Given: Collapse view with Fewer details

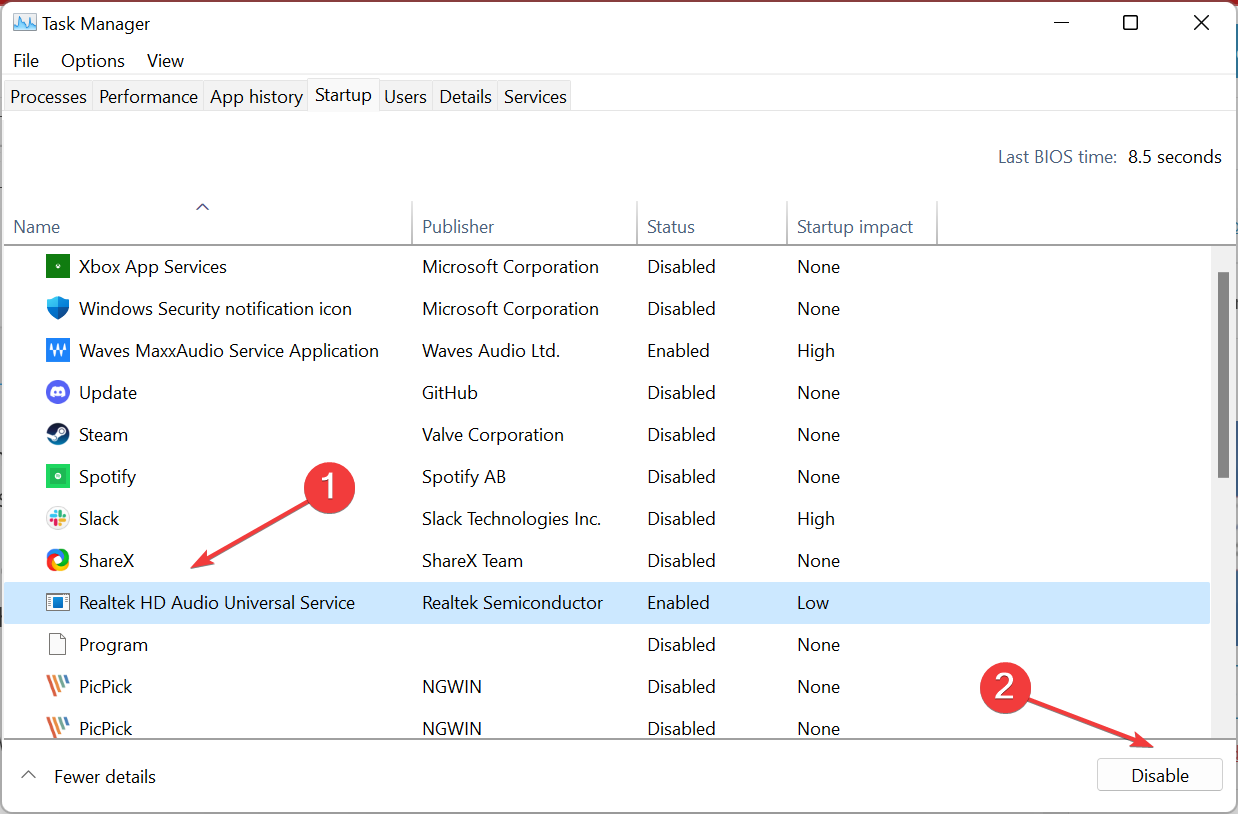Looking at the screenshot, I should click(x=88, y=777).
